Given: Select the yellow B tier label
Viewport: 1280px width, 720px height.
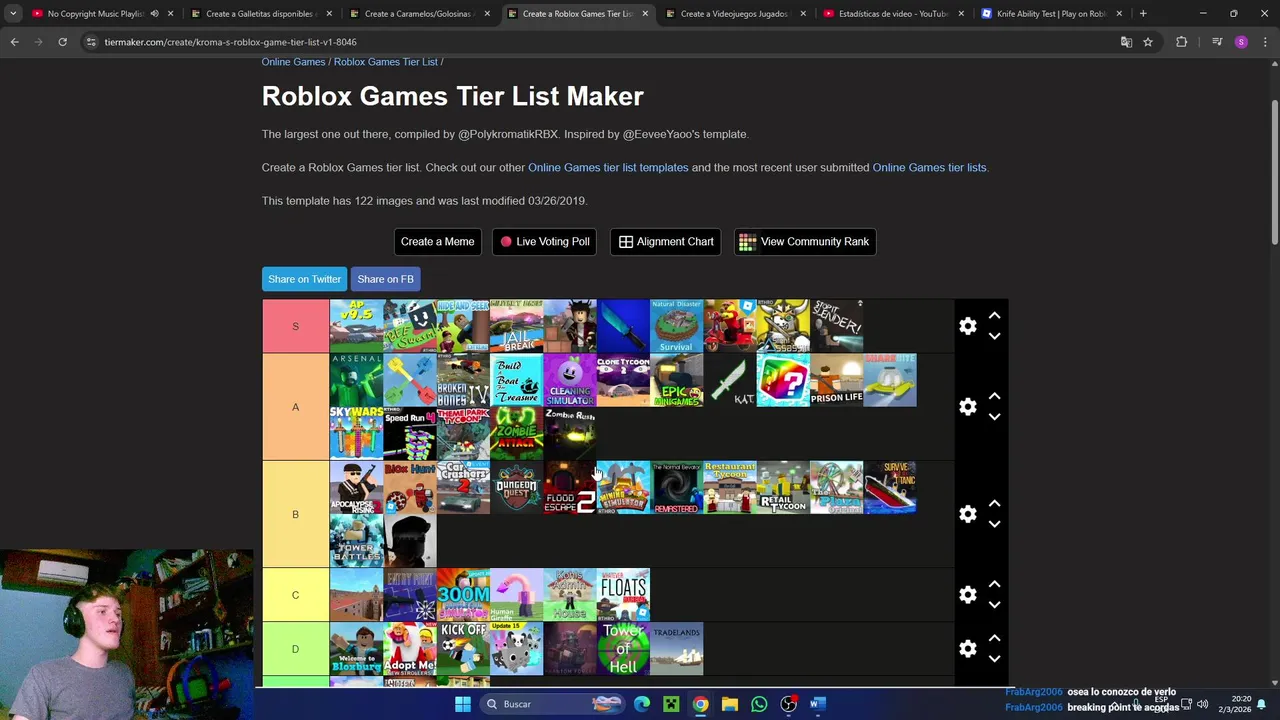Looking at the screenshot, I should coord(295,514).
